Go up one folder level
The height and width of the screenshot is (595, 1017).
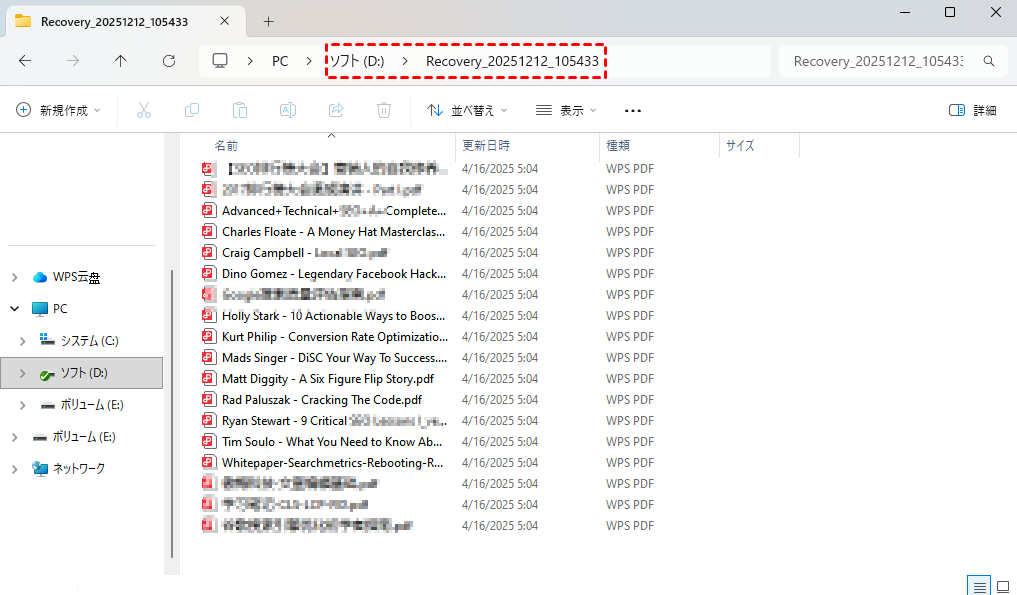click(121, 61)
